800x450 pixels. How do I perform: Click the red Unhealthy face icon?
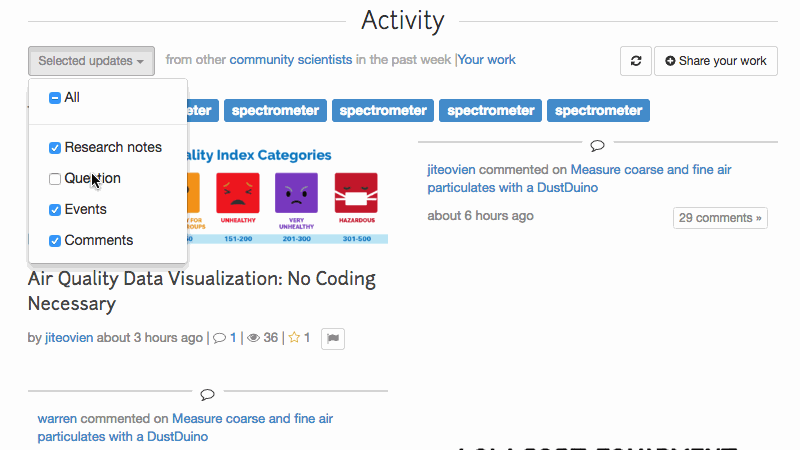tap(238, 193)
